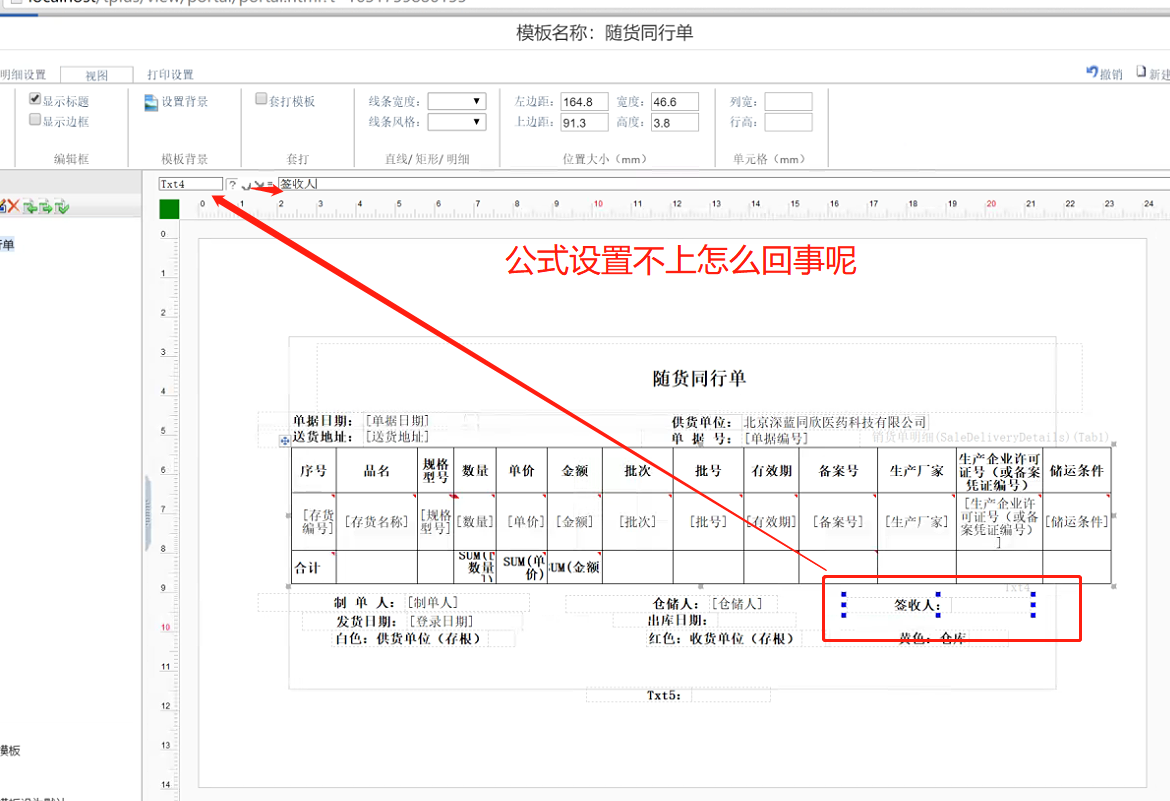
Task: Click the set background image icon
Action: [x=151, y=102]
